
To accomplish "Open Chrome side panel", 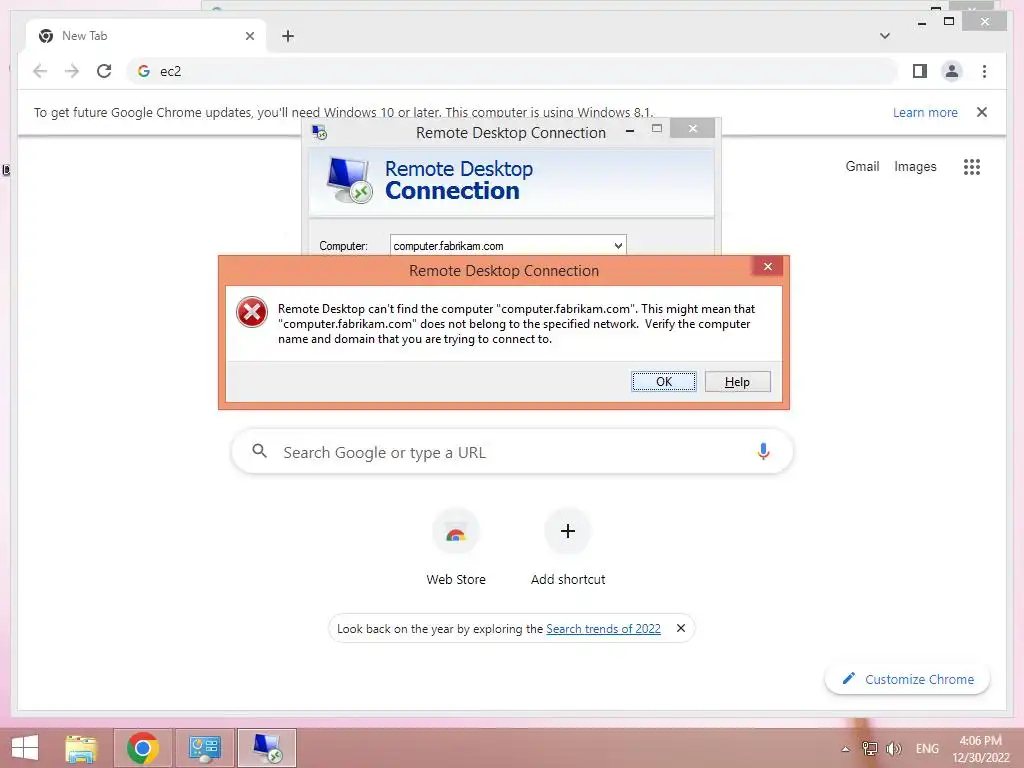I will pos(920,71).
